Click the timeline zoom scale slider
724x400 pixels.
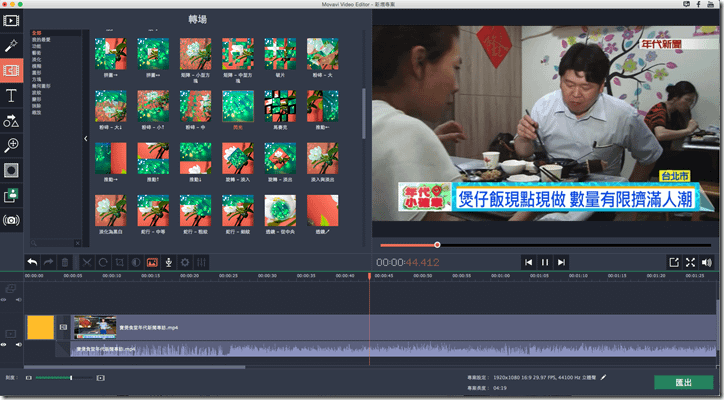pos(64,378)
